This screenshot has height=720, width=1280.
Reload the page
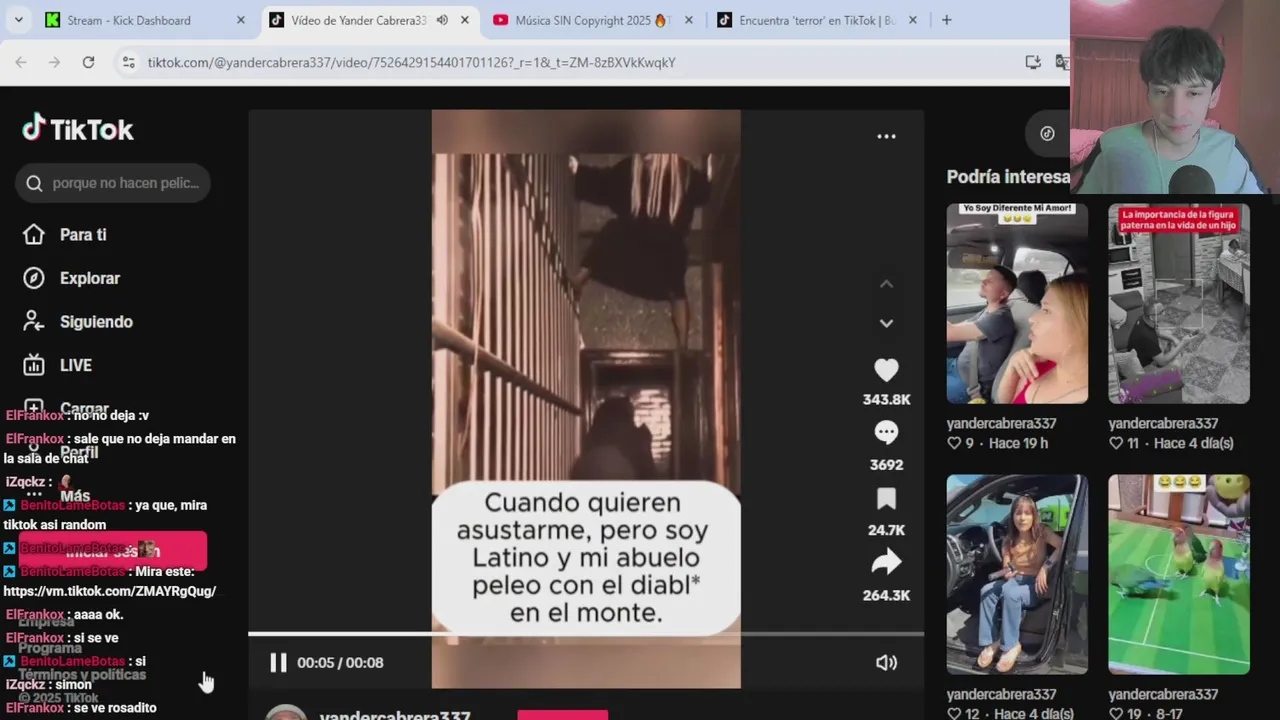[x=88, y=62]
